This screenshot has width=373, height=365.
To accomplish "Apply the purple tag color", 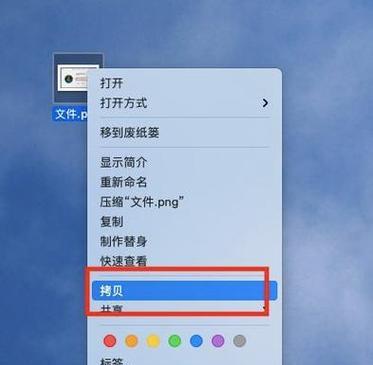I will pyautogui.click(x=218, y=341).
